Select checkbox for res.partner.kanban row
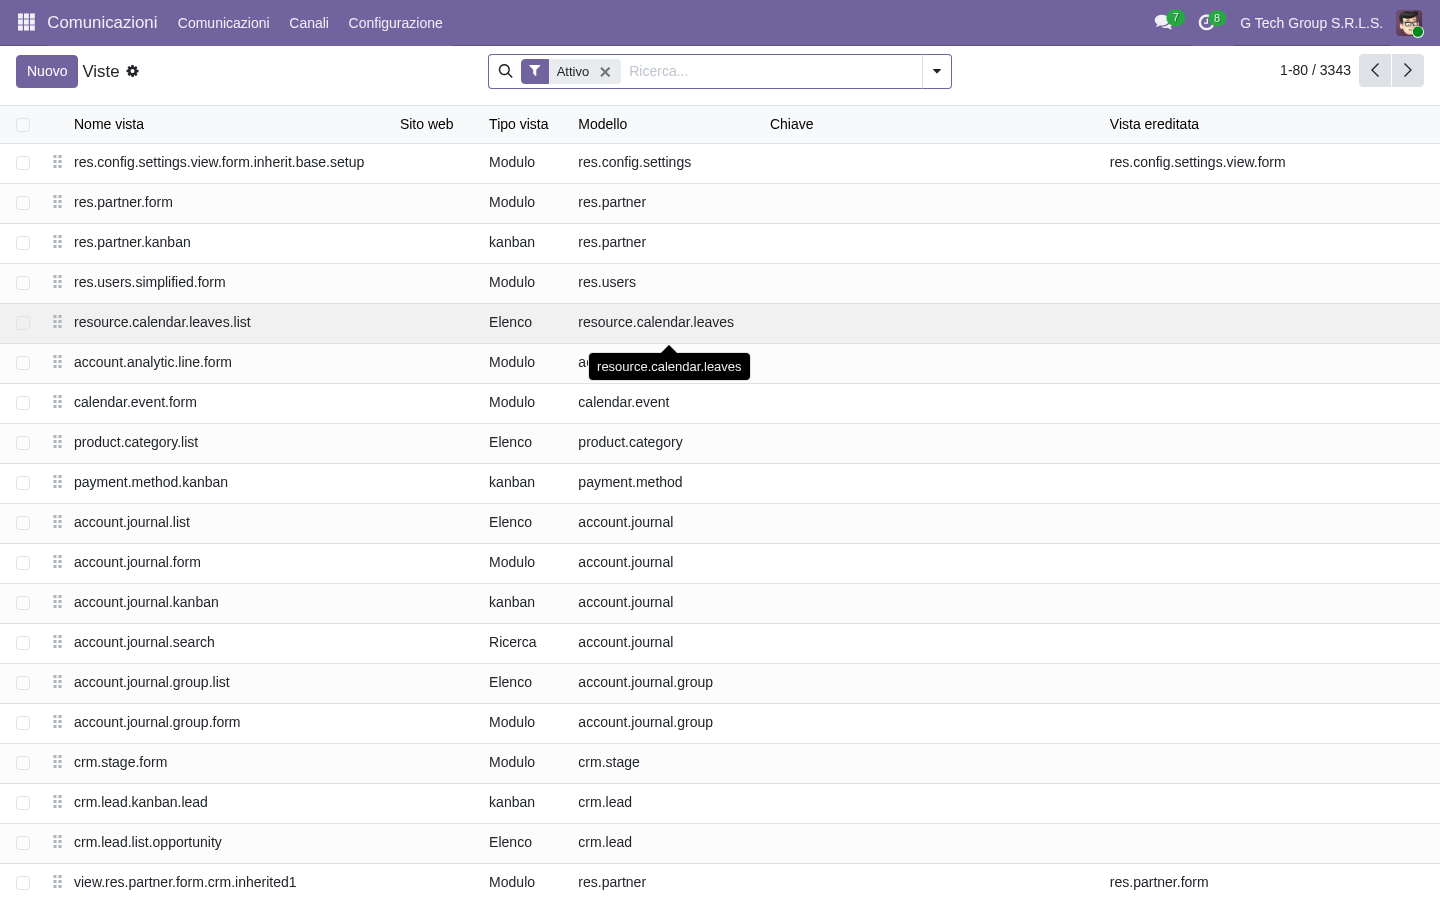Image resolution: width=1440 pixels, height=900 pixels. coord(23,243)
